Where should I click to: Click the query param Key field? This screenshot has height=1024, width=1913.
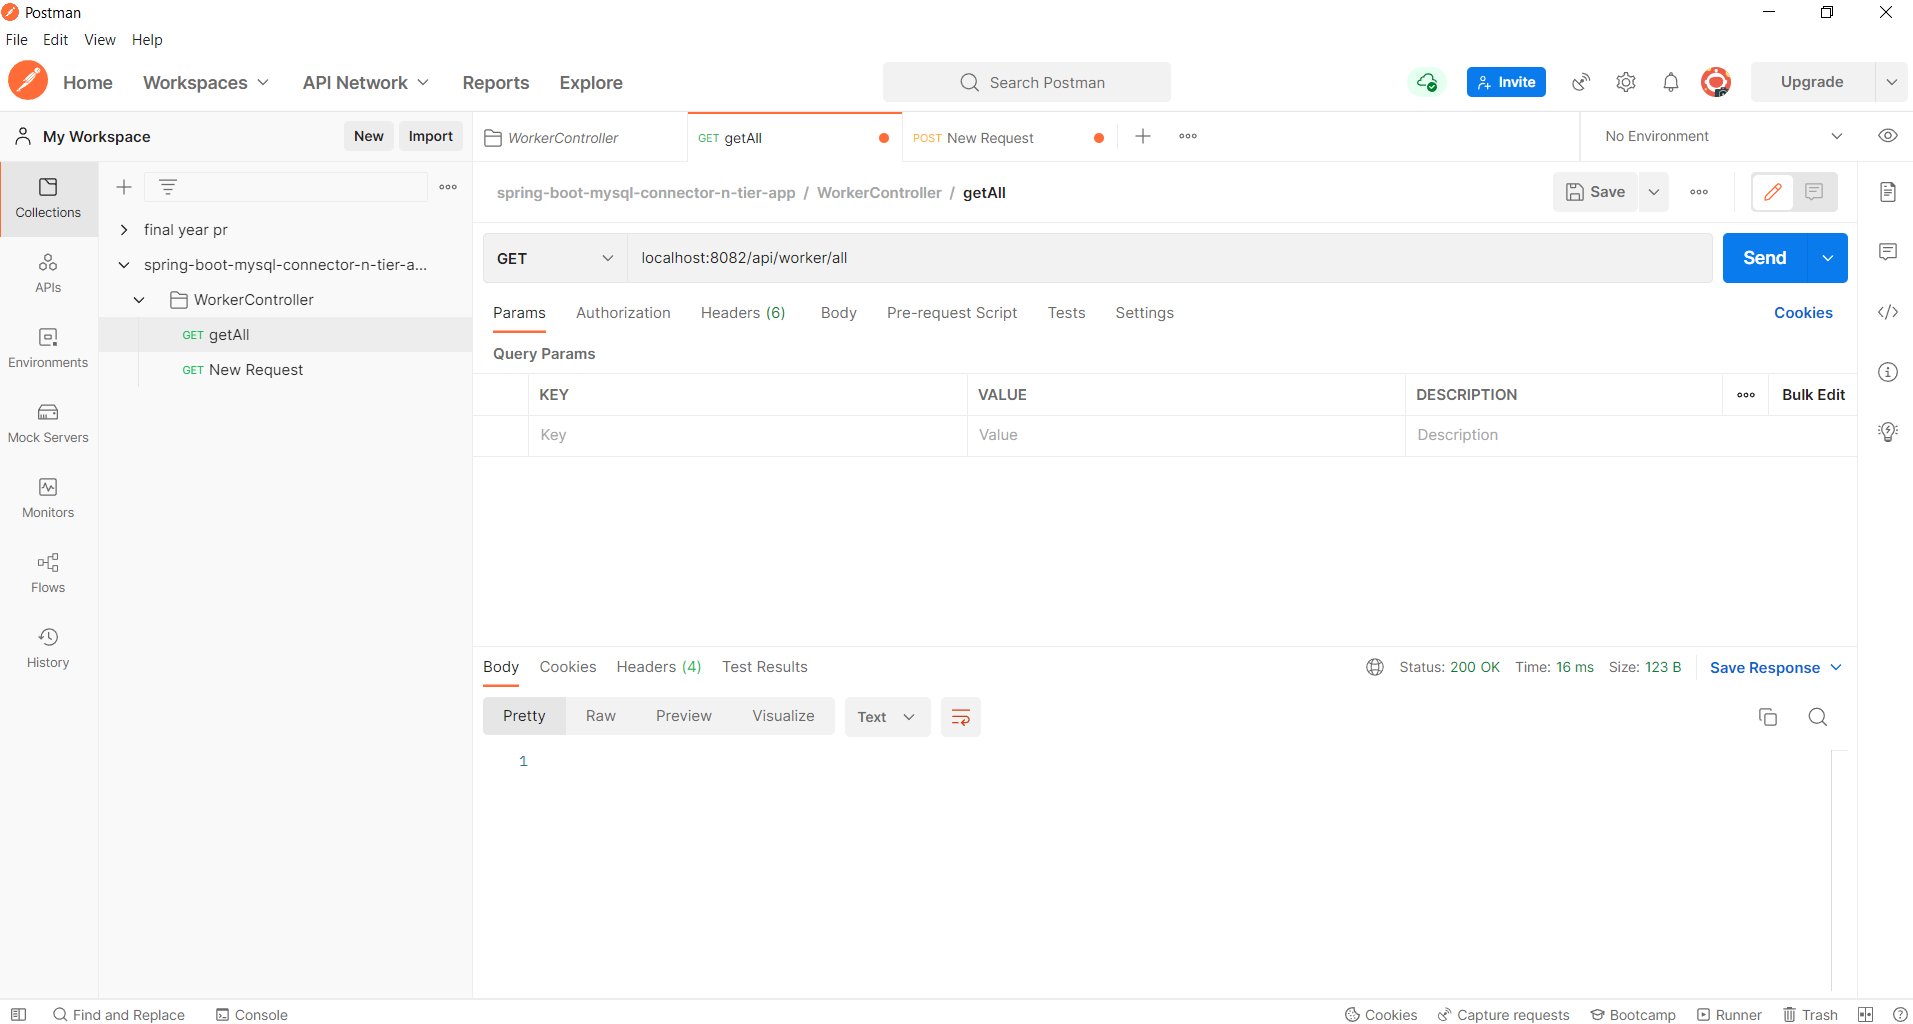[x=748, y=435]
